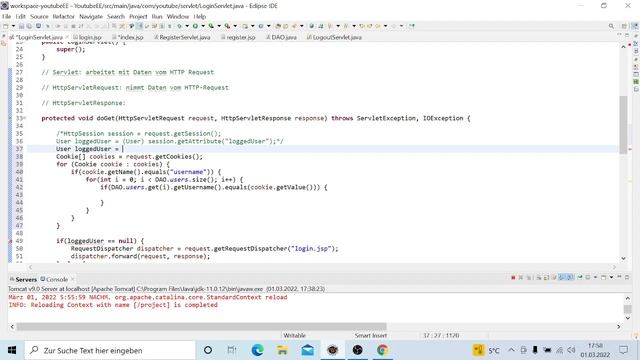The image size is (640, 360).
Task: Click the Smart Insert status entry
Action: tap(371, 336)
